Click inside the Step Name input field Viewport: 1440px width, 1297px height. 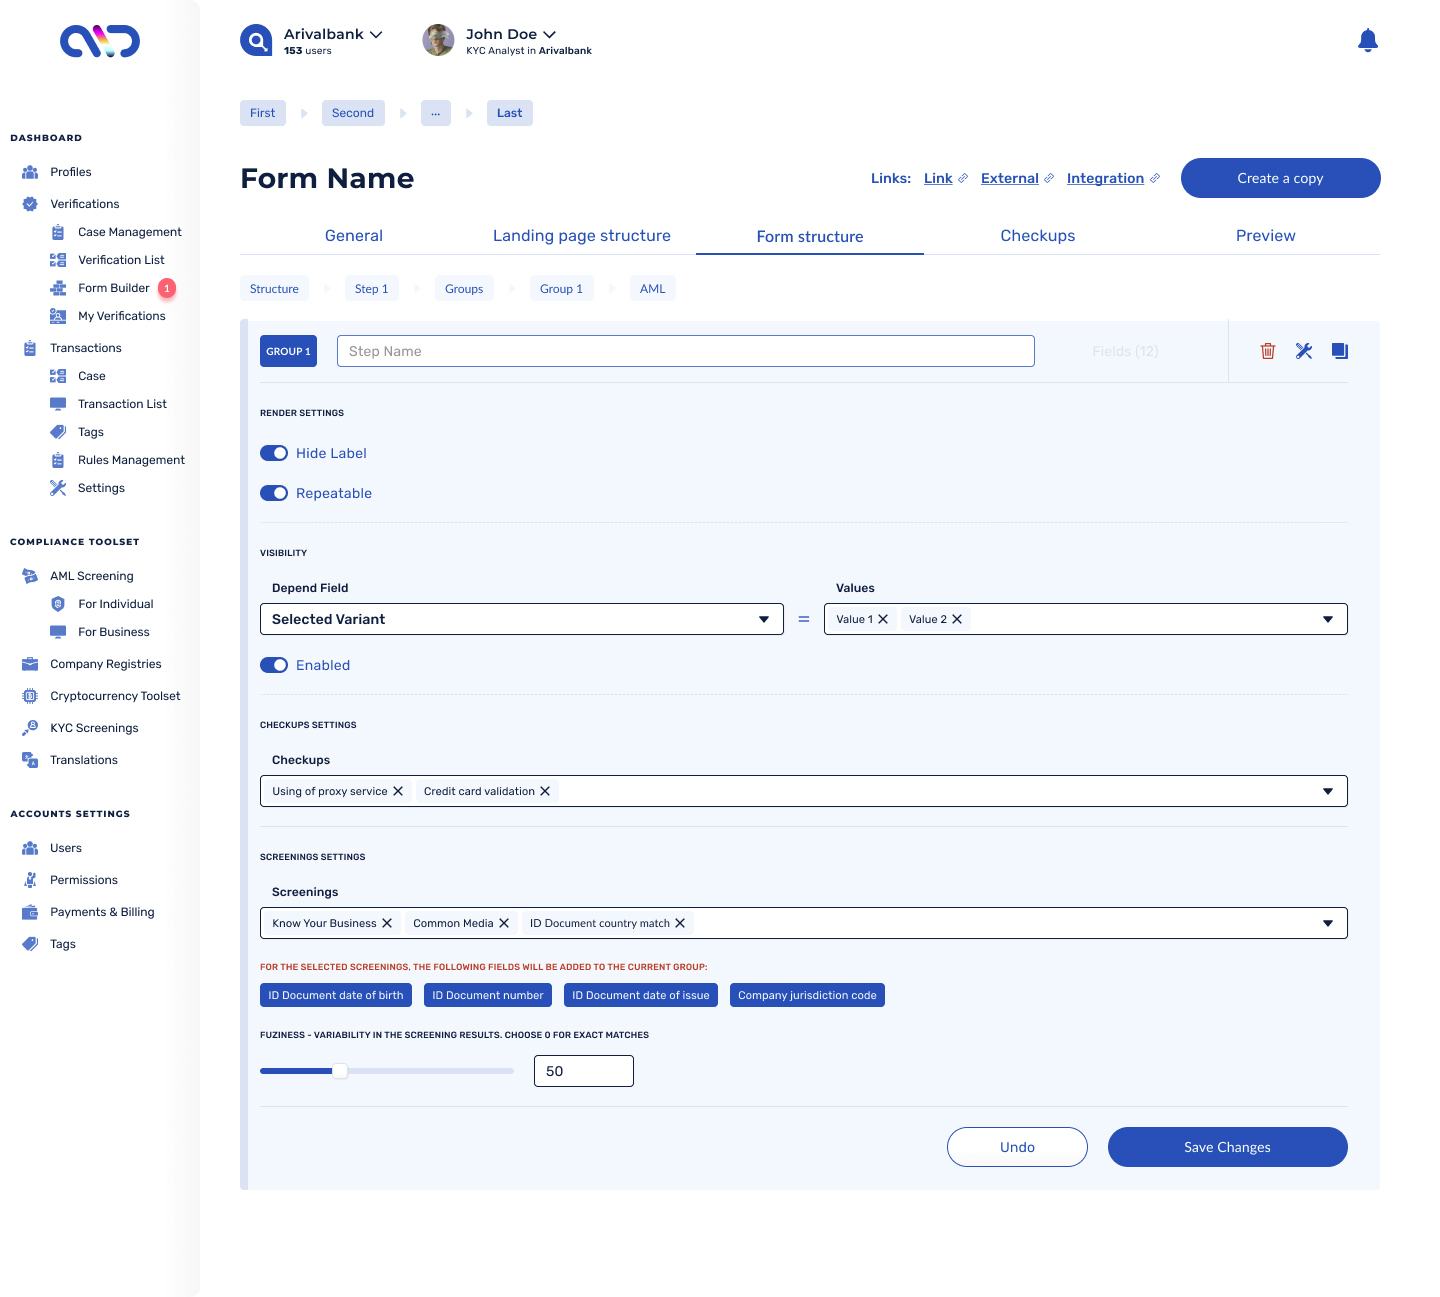(x=686, y=351)
